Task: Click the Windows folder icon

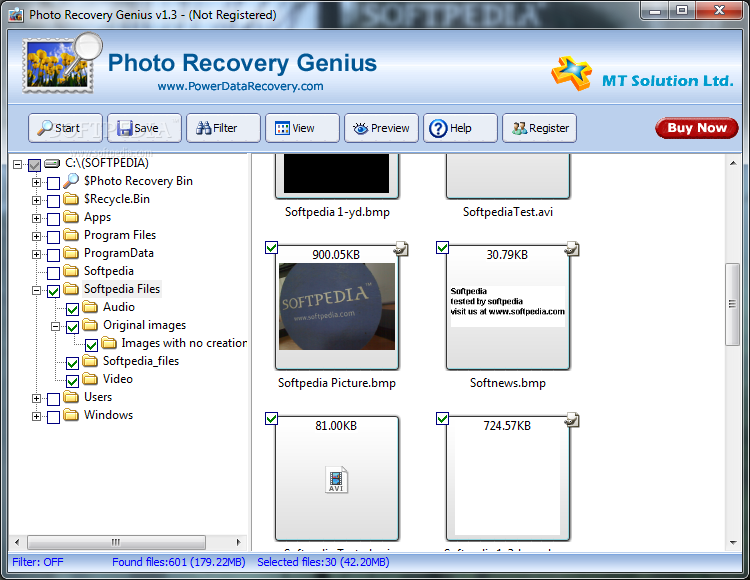Action: coord(71,415)
